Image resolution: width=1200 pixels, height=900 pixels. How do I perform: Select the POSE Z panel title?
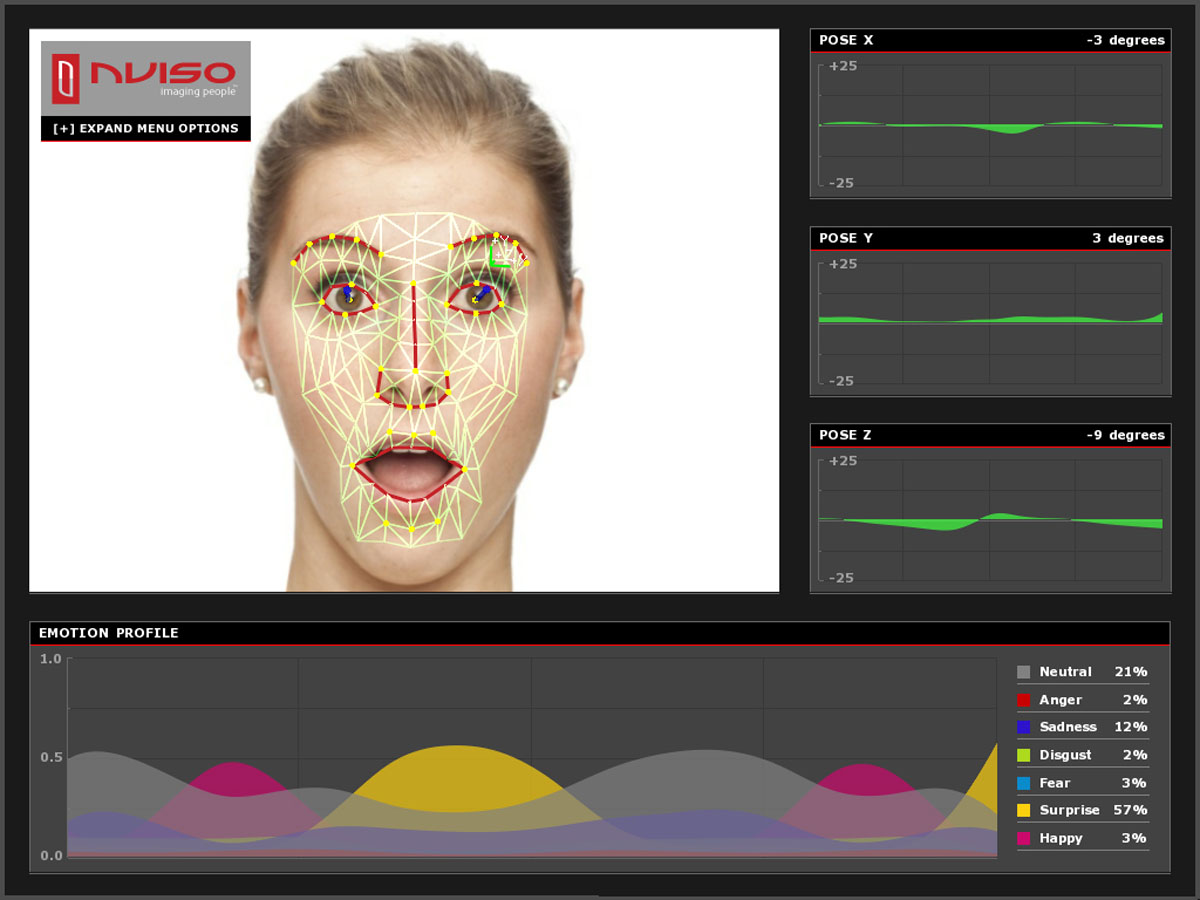click(846, 435)
